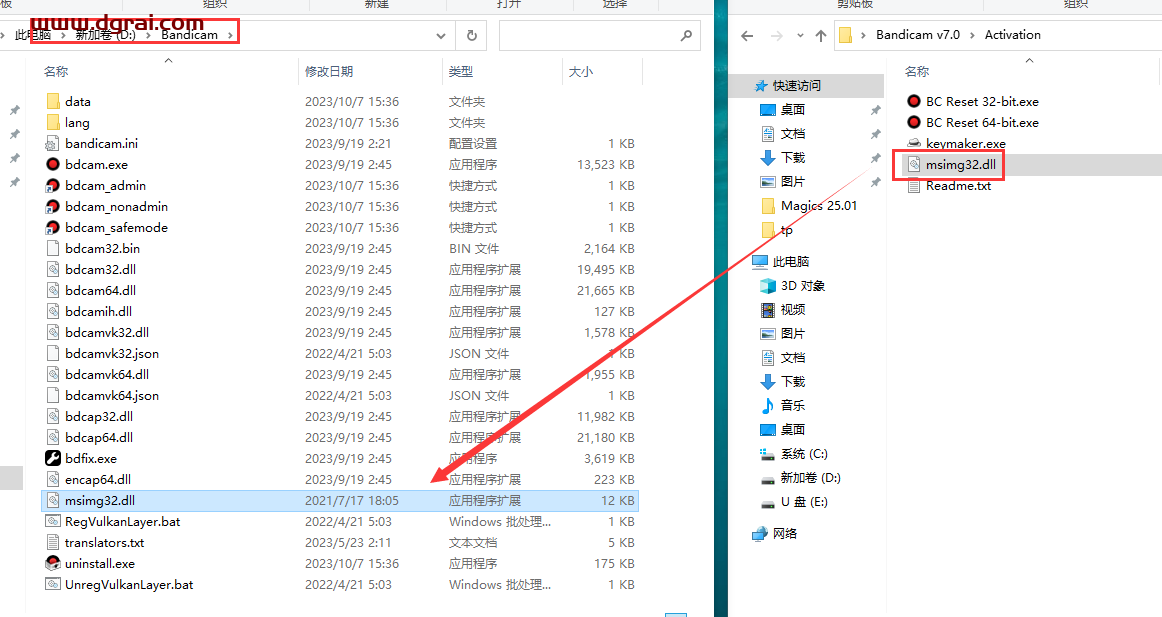1162x617 pixels.
Task: Select the data folder icon
Action: tap(53, 101)
